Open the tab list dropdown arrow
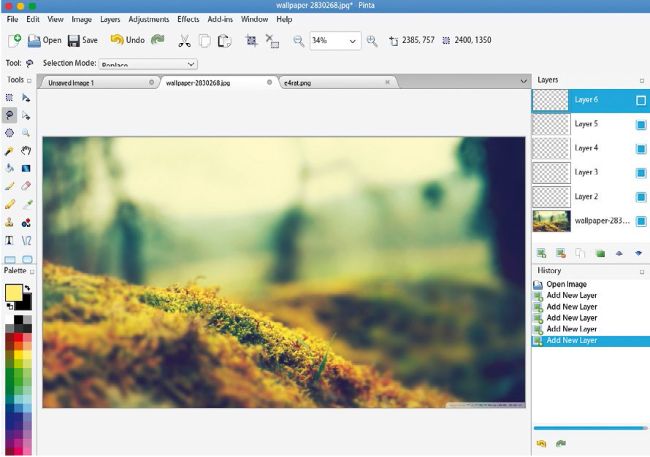Viewport: 650px width, 457px height. pyautogui.click(x=523, y=82)
